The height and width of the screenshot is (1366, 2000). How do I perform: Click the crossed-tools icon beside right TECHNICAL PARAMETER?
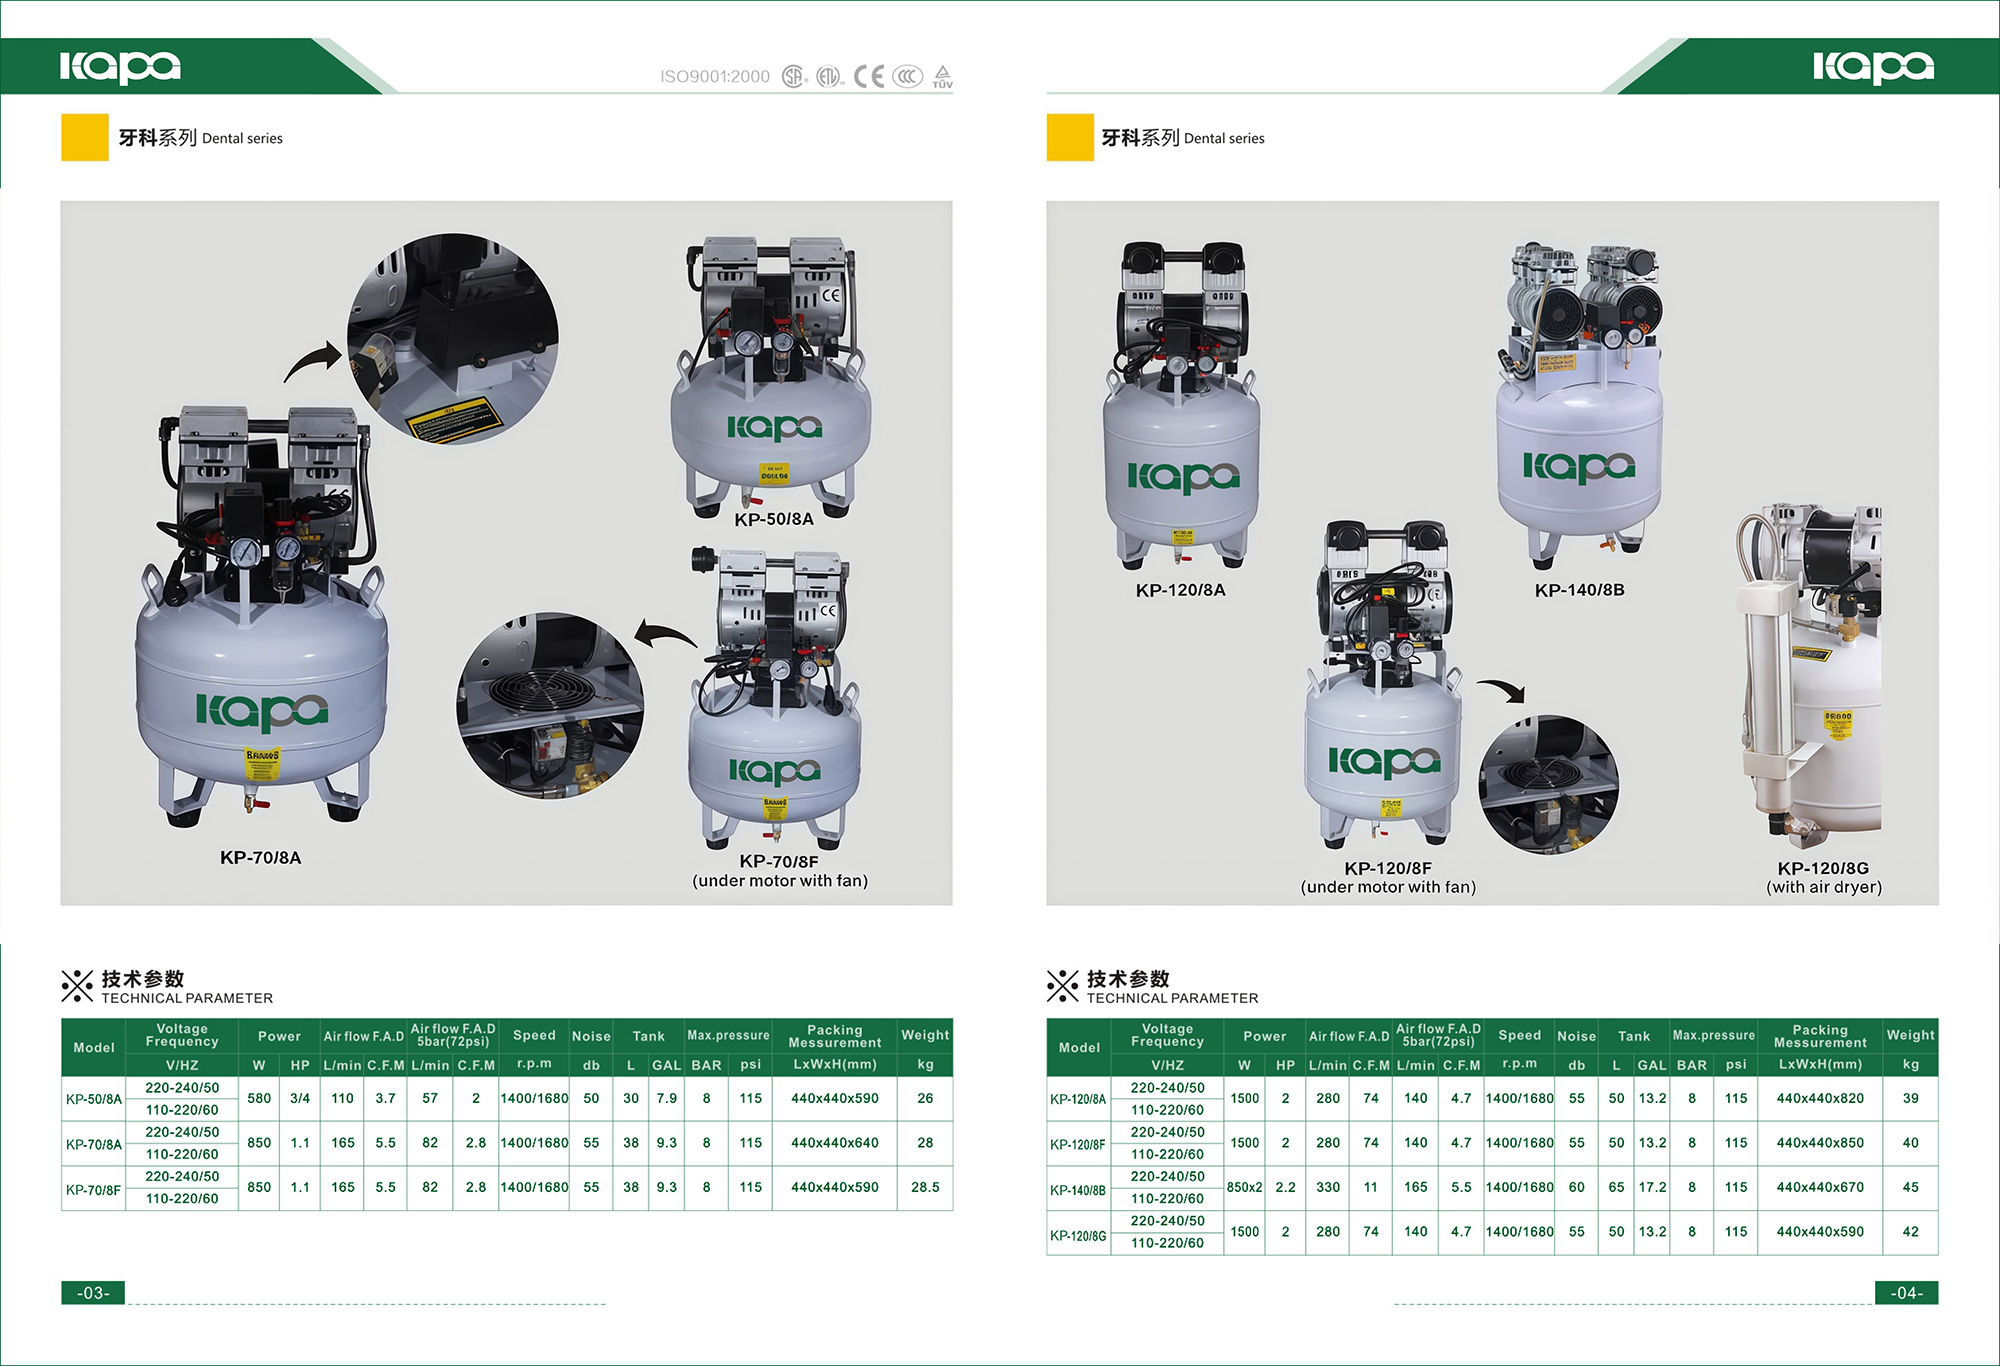tap(1062, 986)
